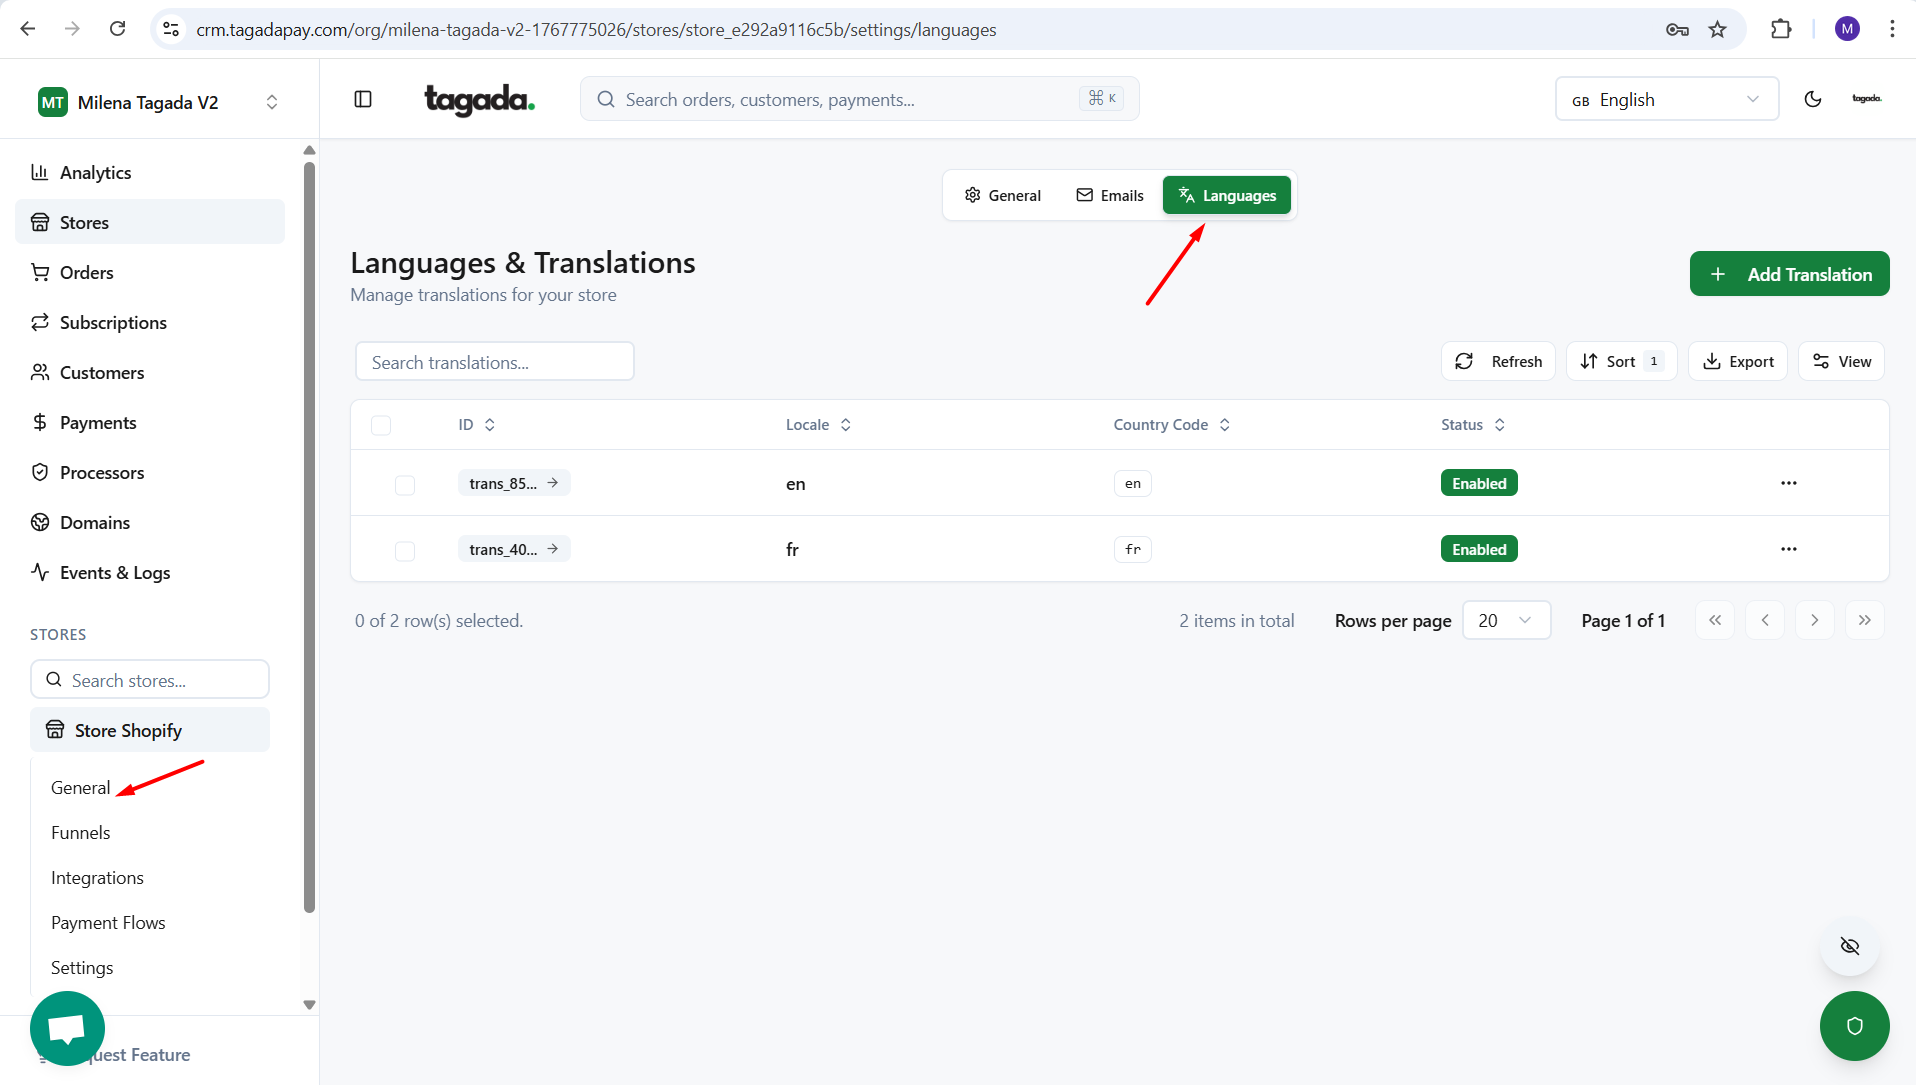Click the green shield icon button
Viewport: 1916px width, 1085px height.
(x=1854, y=1025)
